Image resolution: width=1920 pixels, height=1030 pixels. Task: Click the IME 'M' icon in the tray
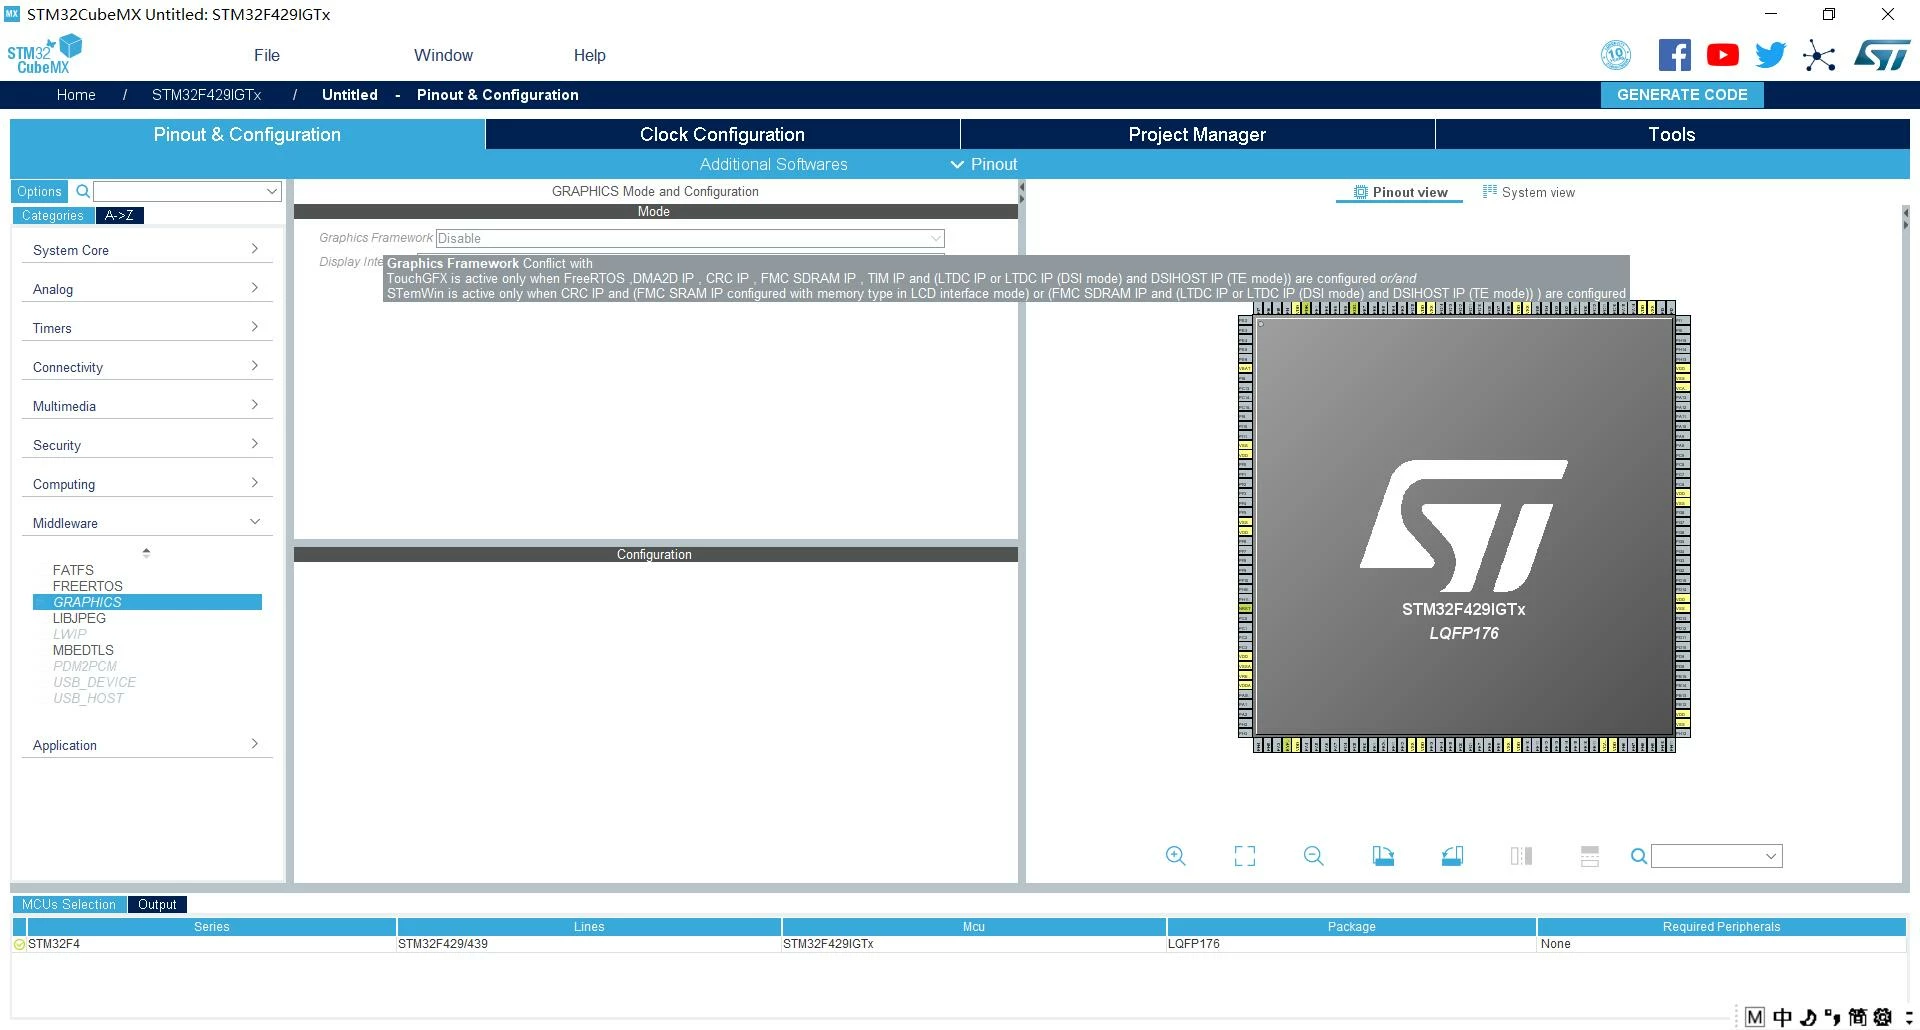(x=1755, y=1018)
